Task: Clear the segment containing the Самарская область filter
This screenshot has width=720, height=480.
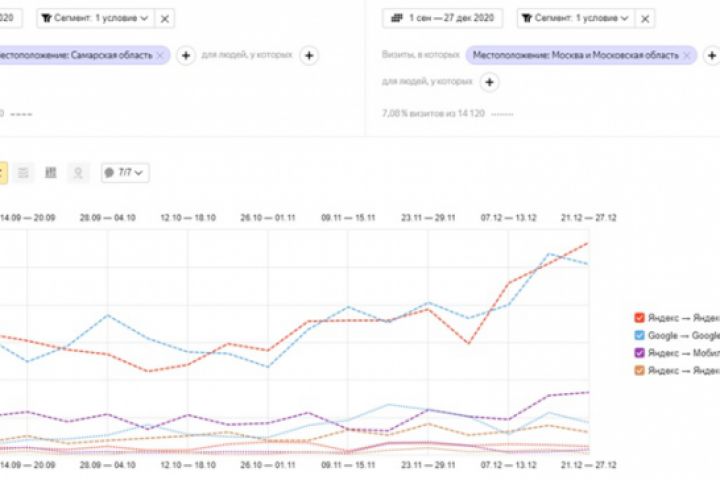Action: pyautogui.click(x=165, y=18)
